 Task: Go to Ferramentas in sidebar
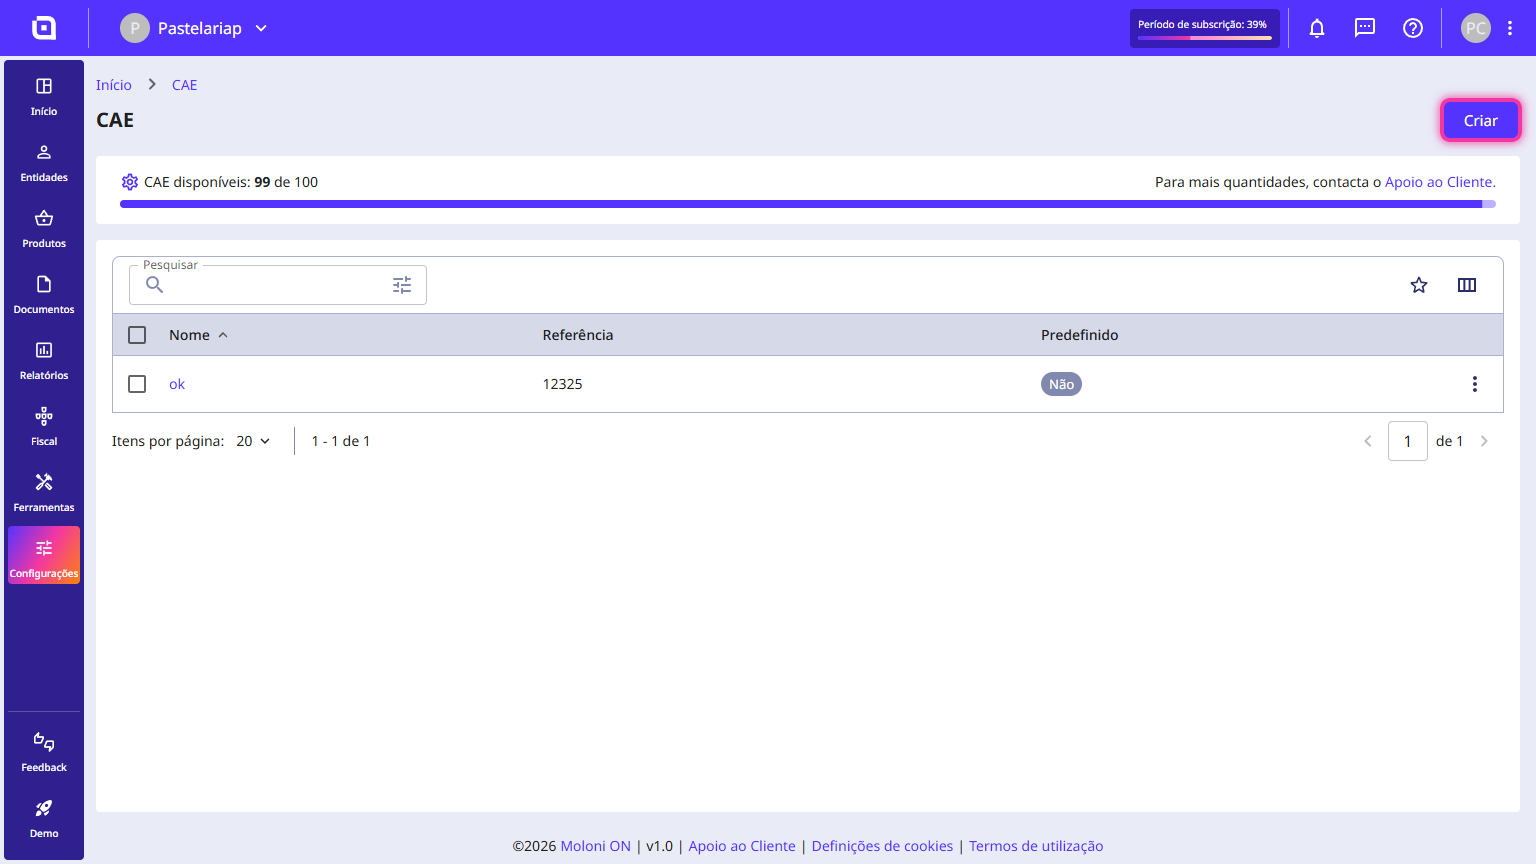[44, 492]
